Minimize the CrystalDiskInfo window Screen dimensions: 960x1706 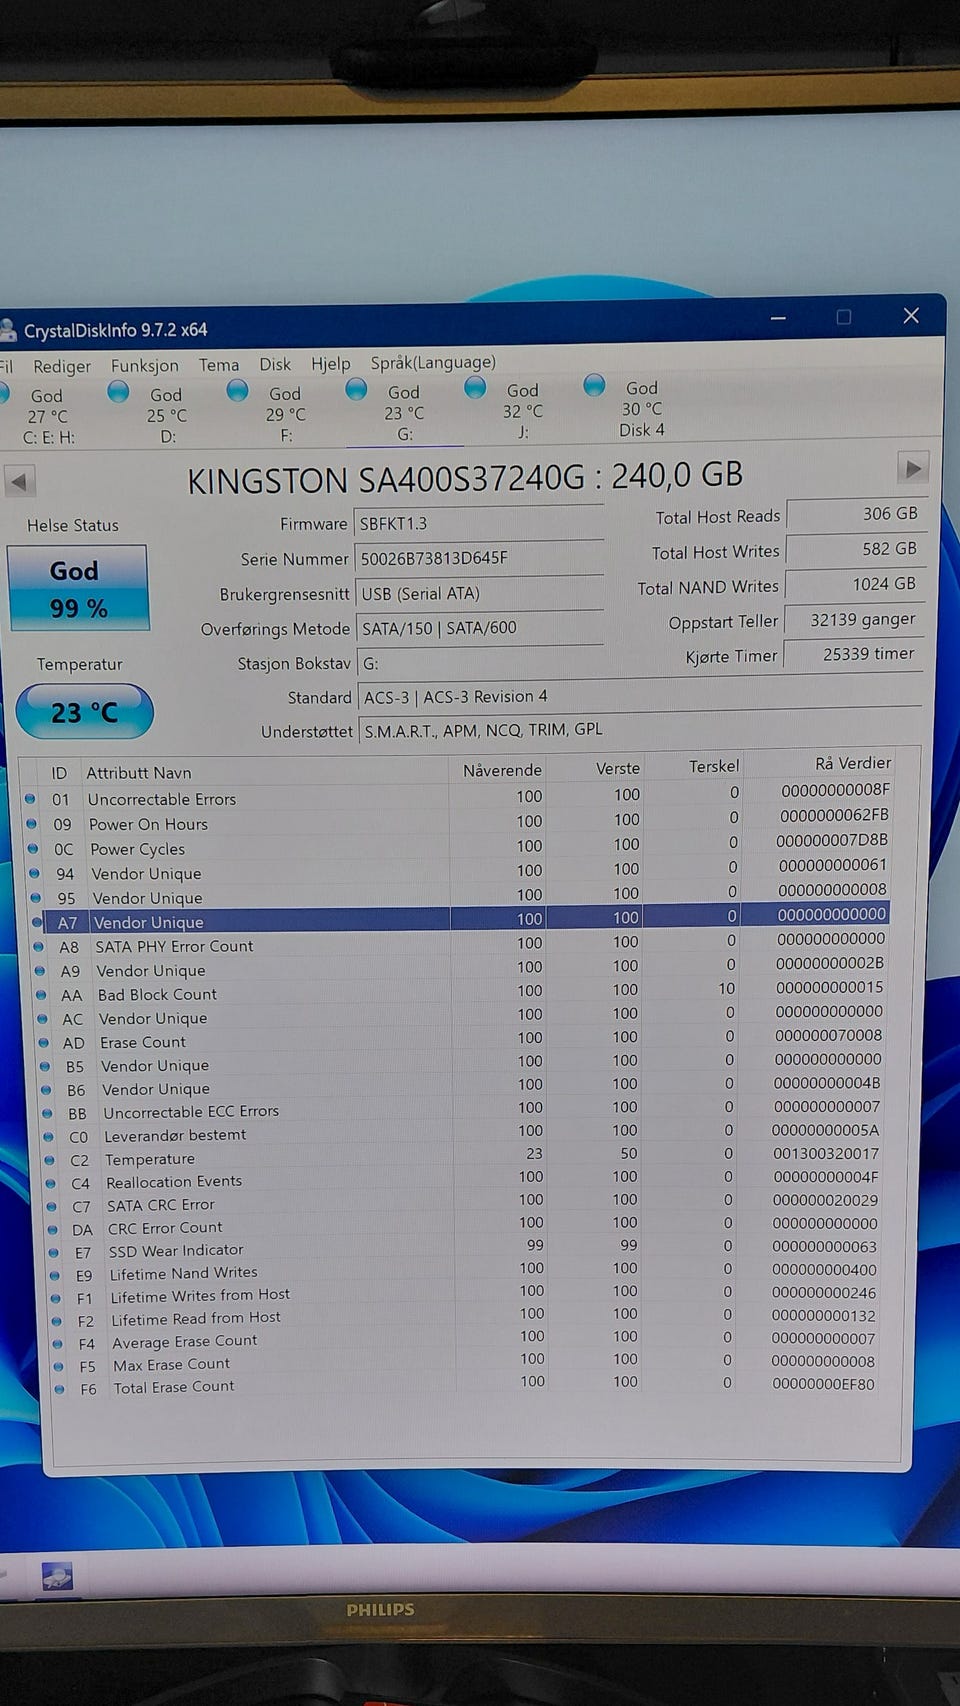pyautogui.click(x=778, y=318)
